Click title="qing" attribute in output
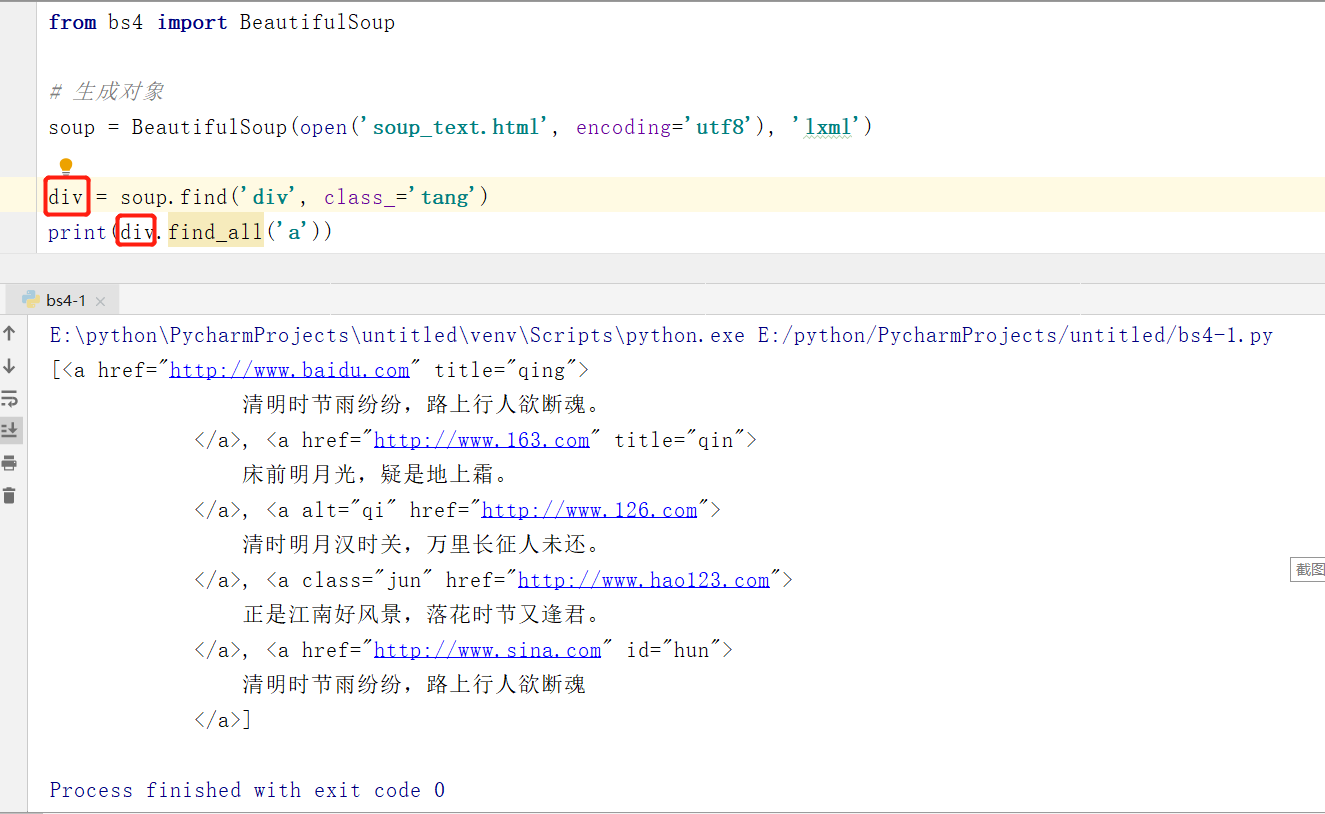The image size is (1325, 814). pyautogui.click(x=506, y=371)
